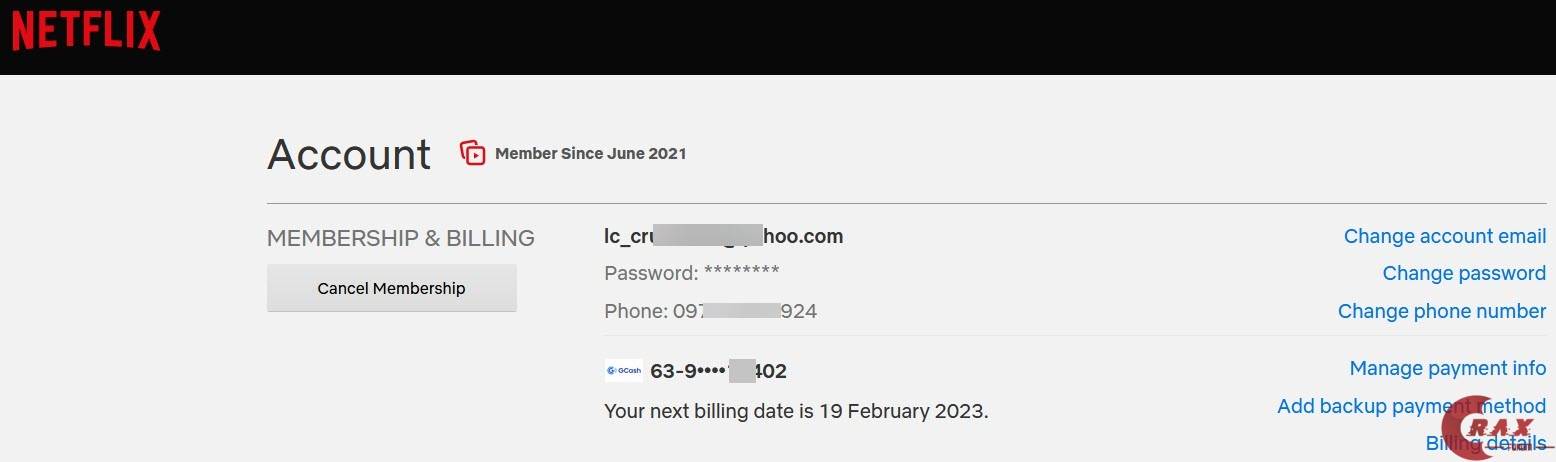The image size is (1556, 462).
Task: Click the masked GCash account number
Action: point(718,371)
